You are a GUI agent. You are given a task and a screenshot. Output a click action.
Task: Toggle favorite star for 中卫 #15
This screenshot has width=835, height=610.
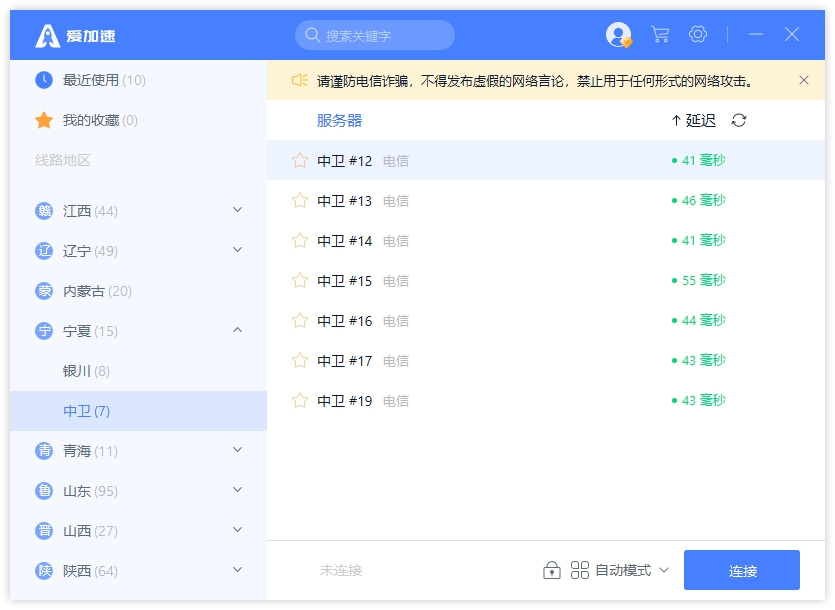click(300, 281)
